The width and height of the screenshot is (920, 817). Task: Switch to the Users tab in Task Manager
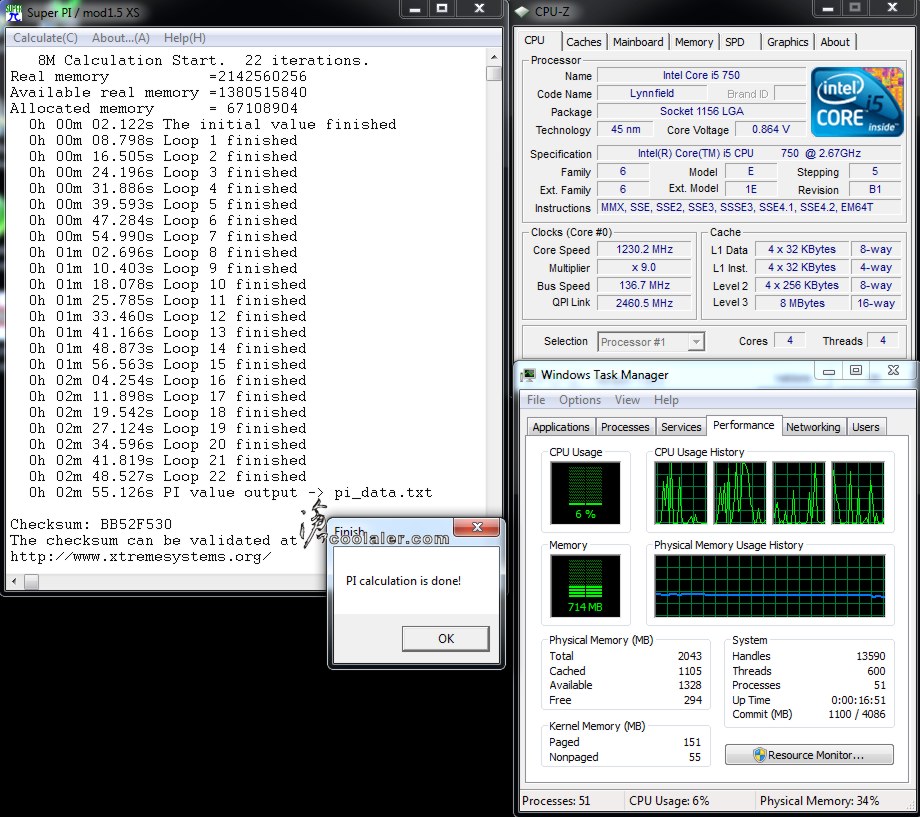pos(865,427)
